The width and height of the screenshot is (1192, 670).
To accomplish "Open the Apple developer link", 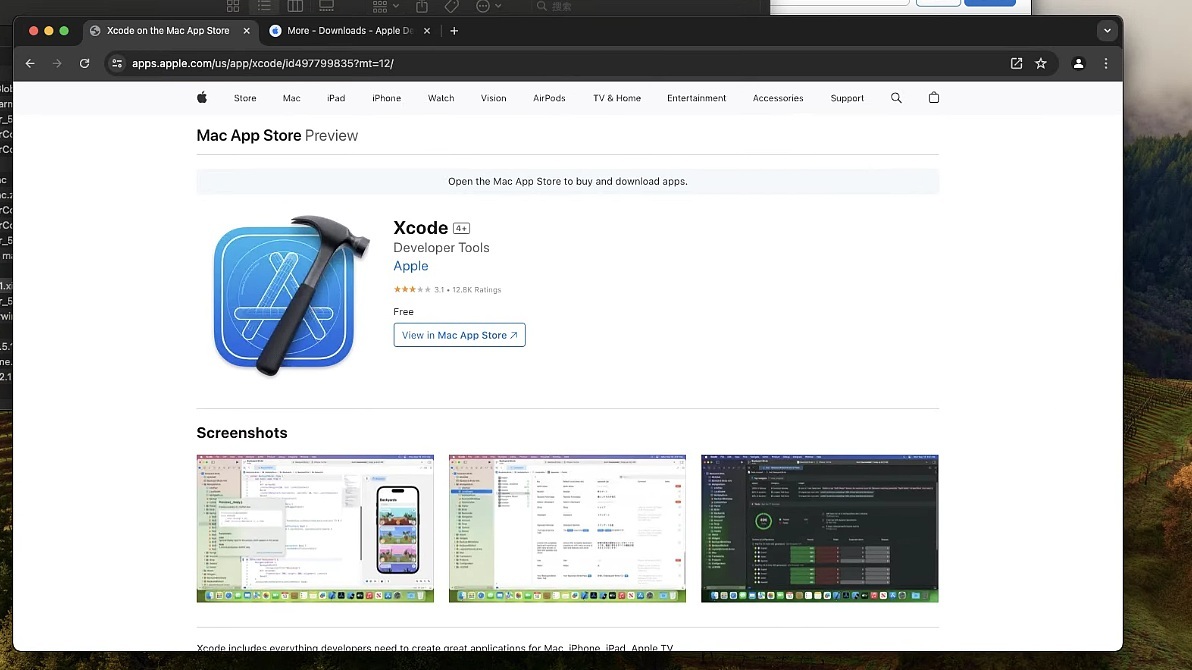I will (411, 266).
